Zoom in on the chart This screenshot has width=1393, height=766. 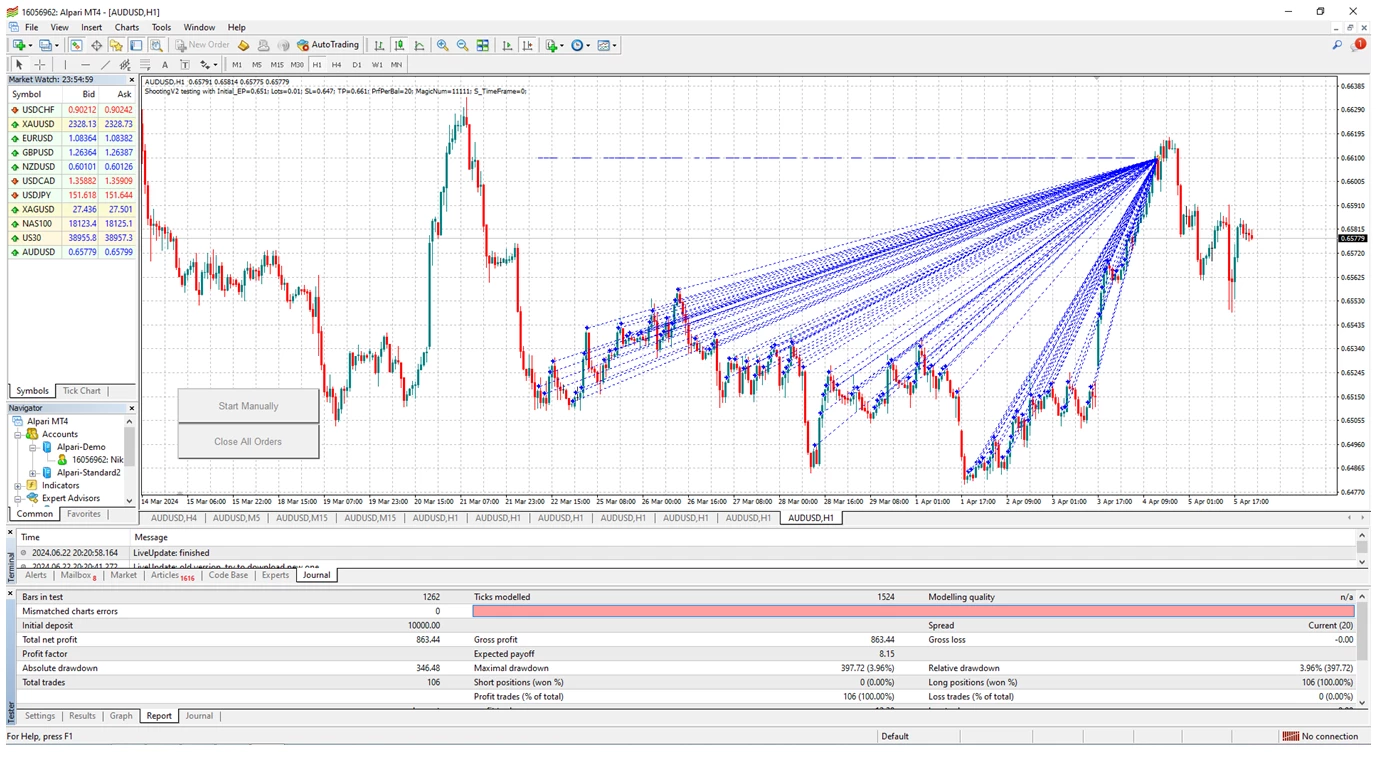pyautogui.click(x=443, y=45)
